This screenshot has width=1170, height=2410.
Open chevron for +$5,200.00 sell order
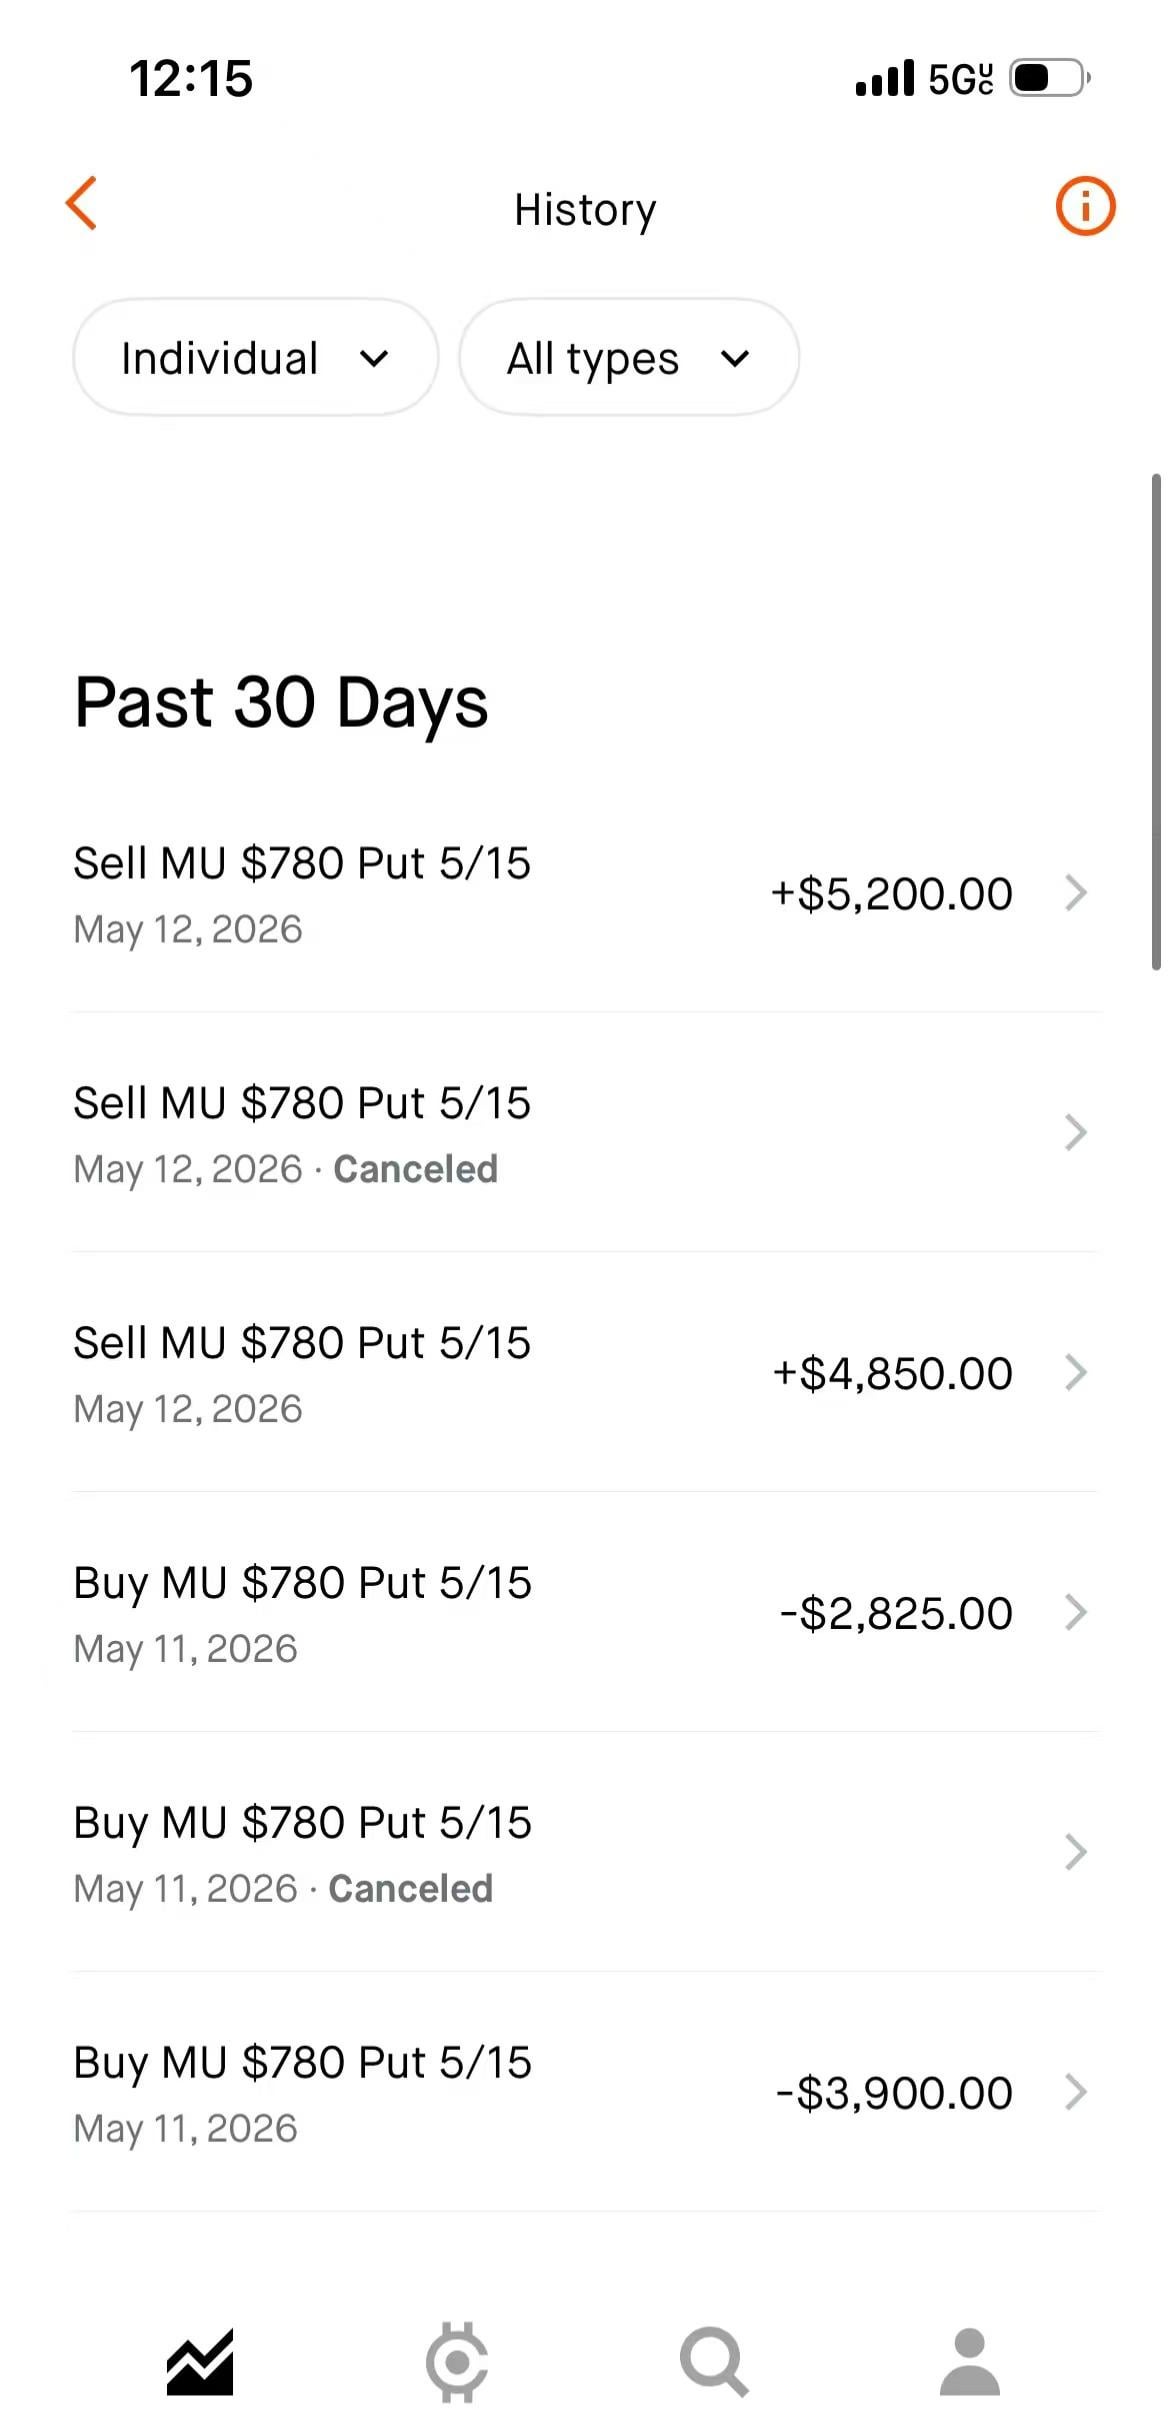click(1076, 893)
